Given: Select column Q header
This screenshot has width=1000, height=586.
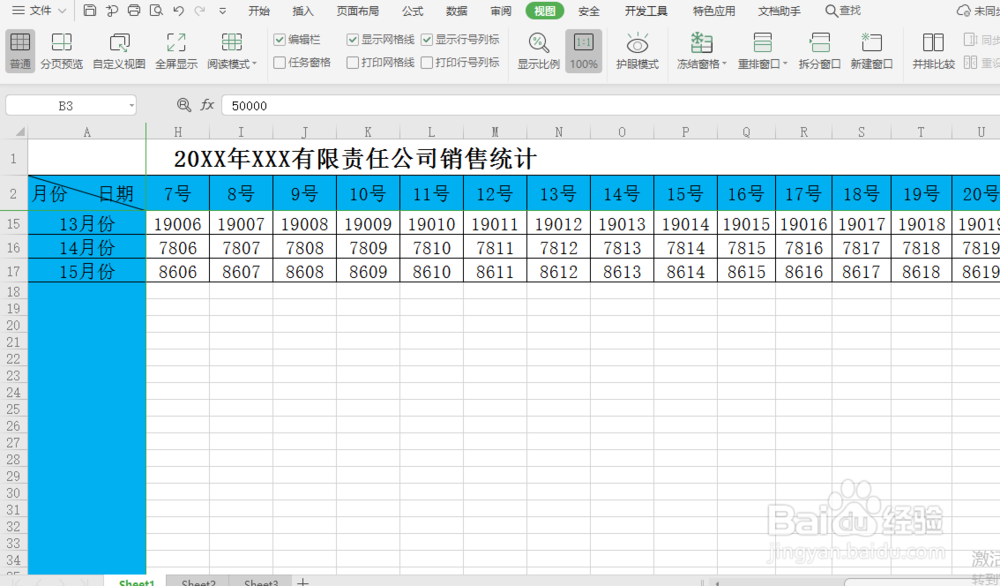Looking at the screenshot, I should 746,132.
